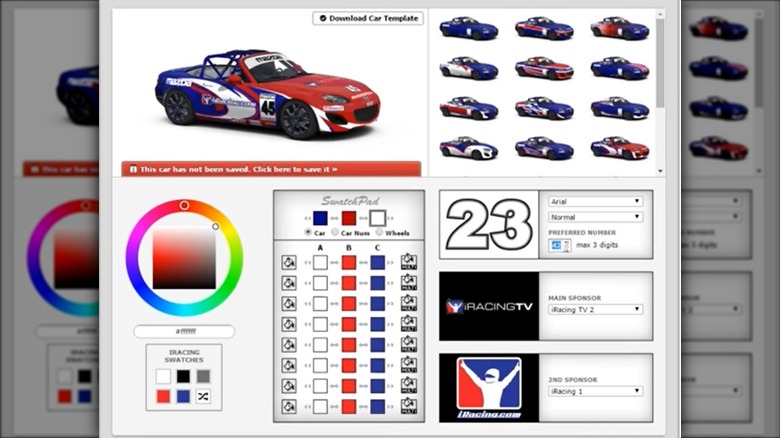Image resolution: width=780 pixels, height=438 pixels.
Task: Click the 'max 3 digits' text
Action: pos(597,245)
